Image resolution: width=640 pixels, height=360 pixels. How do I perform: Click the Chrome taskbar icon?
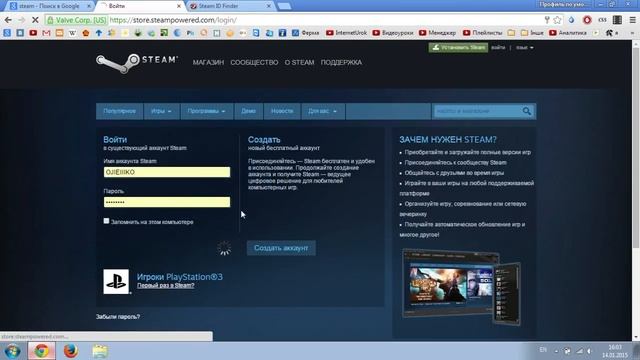(41, 351)
